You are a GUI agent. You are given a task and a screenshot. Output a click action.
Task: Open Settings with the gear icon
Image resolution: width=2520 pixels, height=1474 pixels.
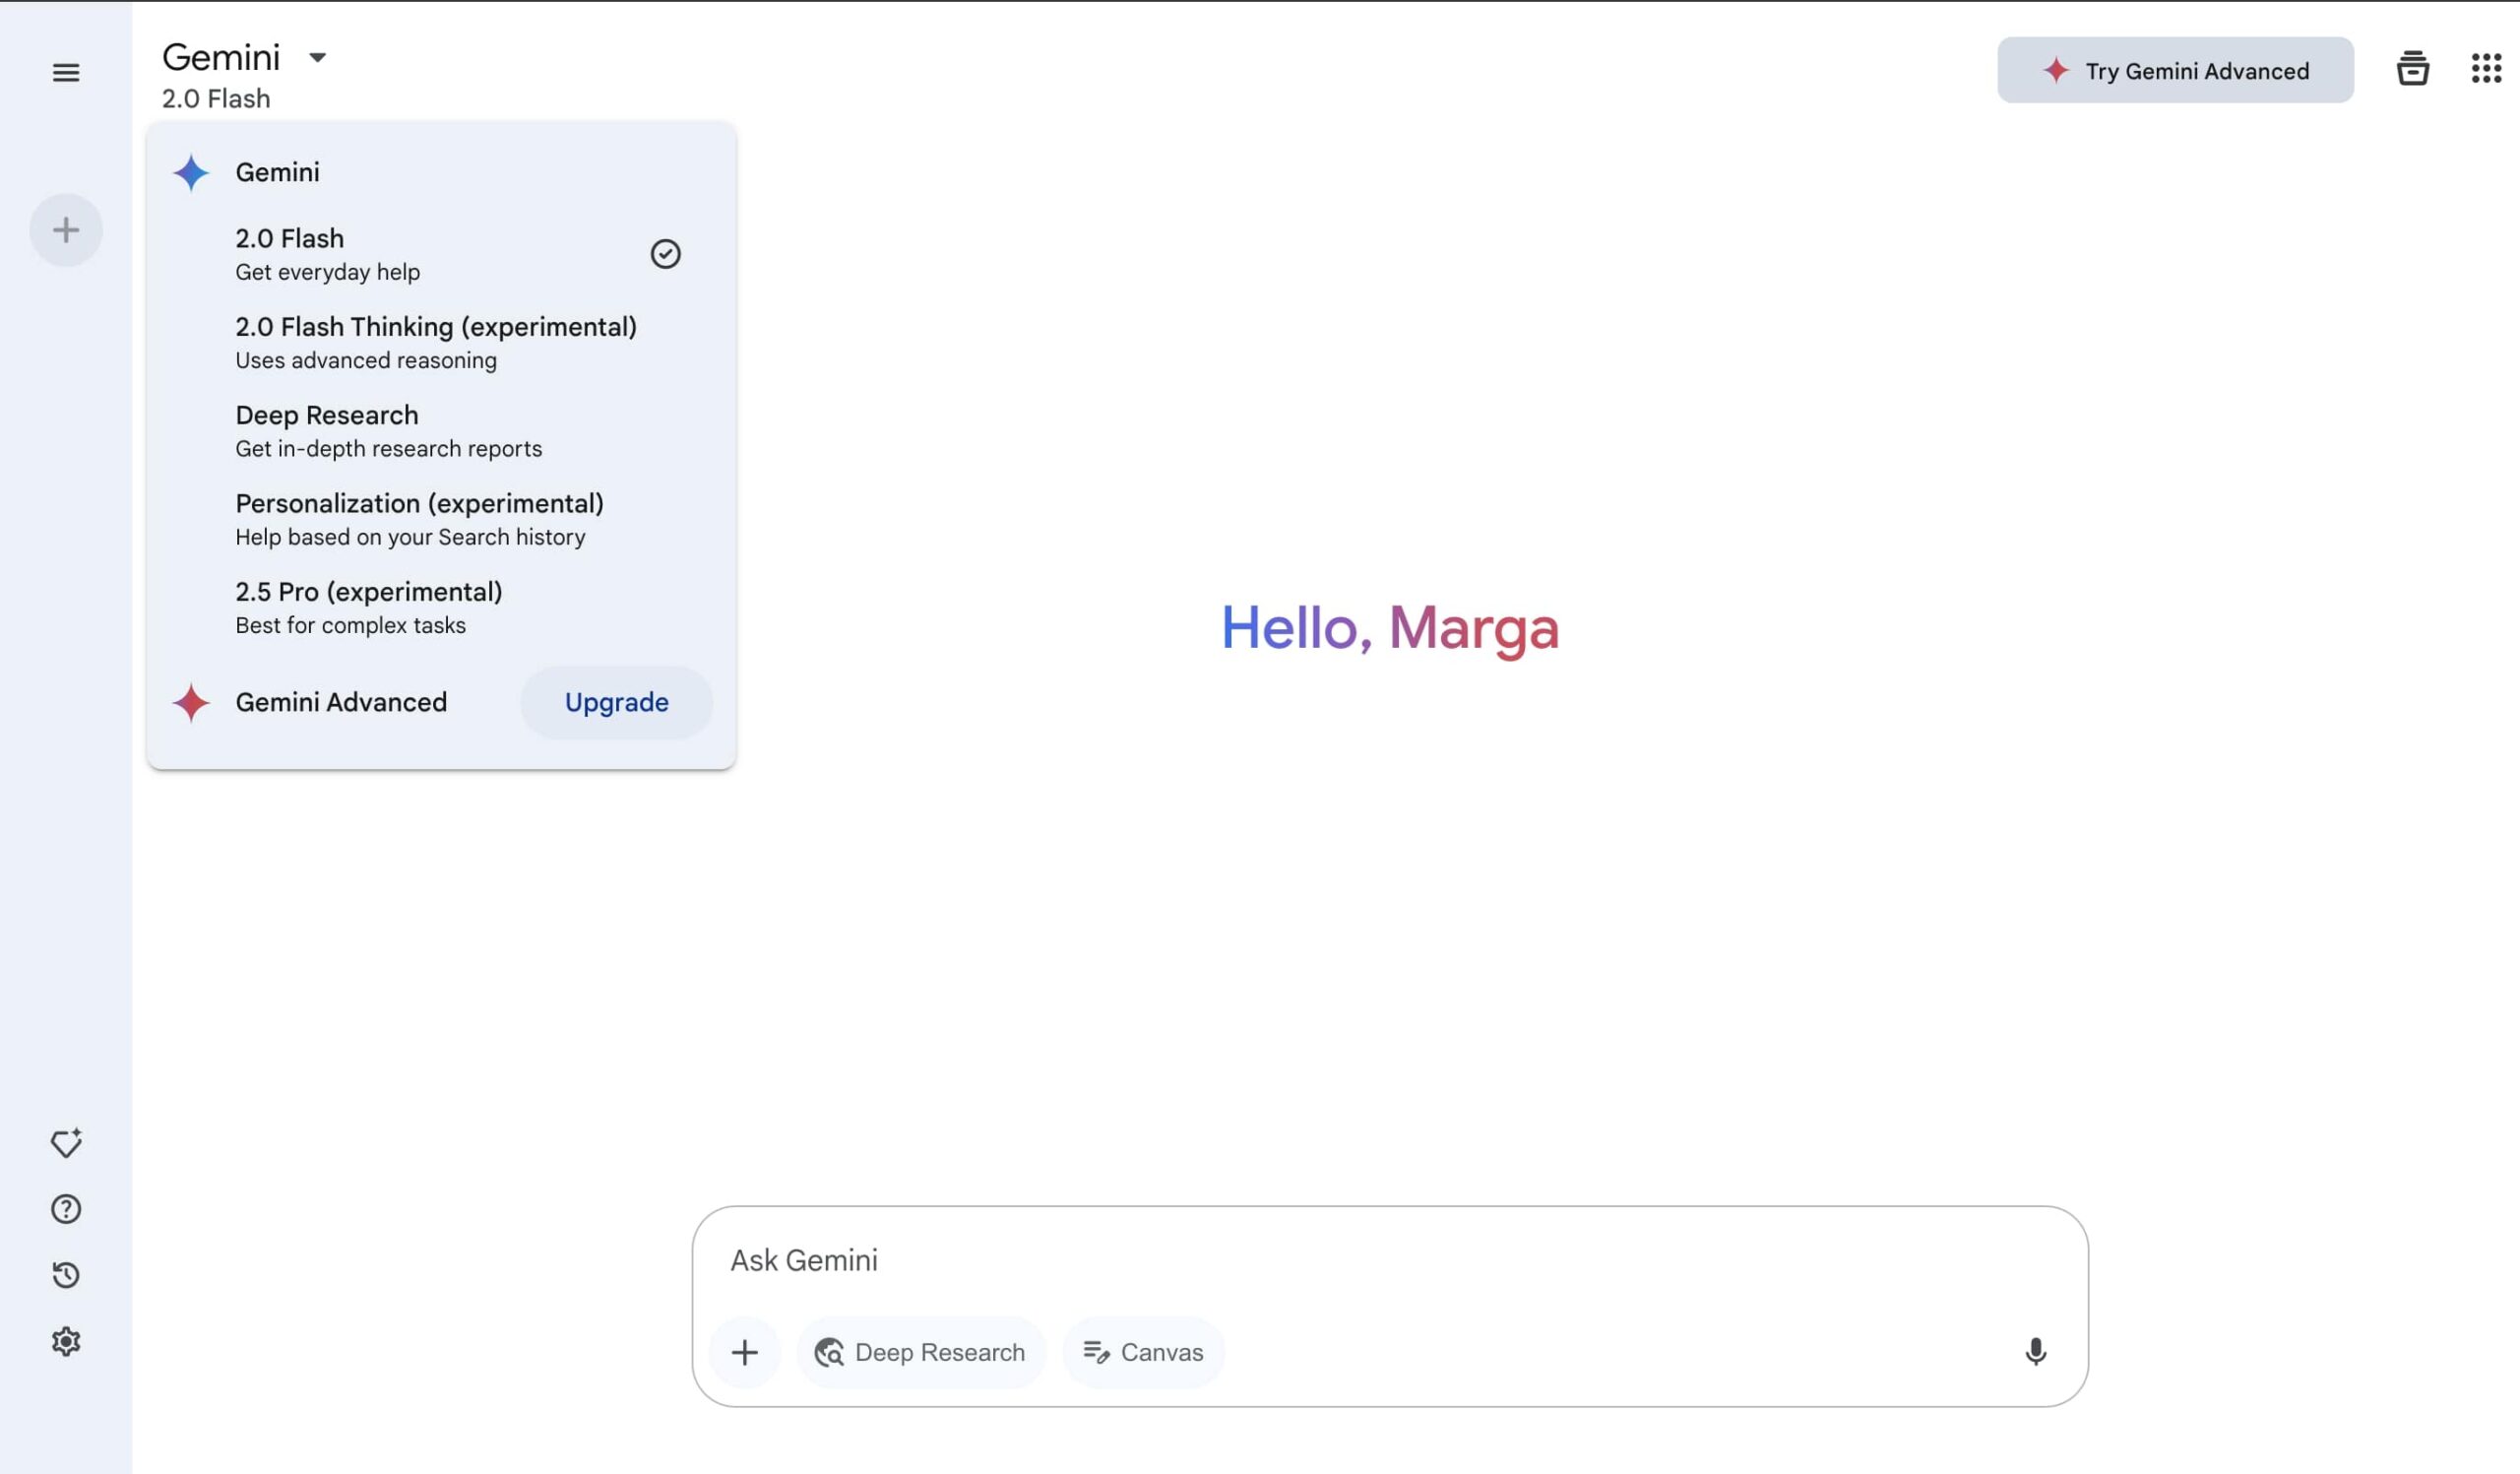pos(66,1342)
